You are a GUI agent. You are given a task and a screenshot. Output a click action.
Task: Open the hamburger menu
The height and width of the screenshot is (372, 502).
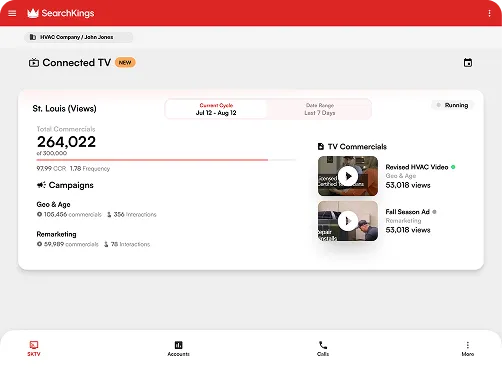(12, 13)
